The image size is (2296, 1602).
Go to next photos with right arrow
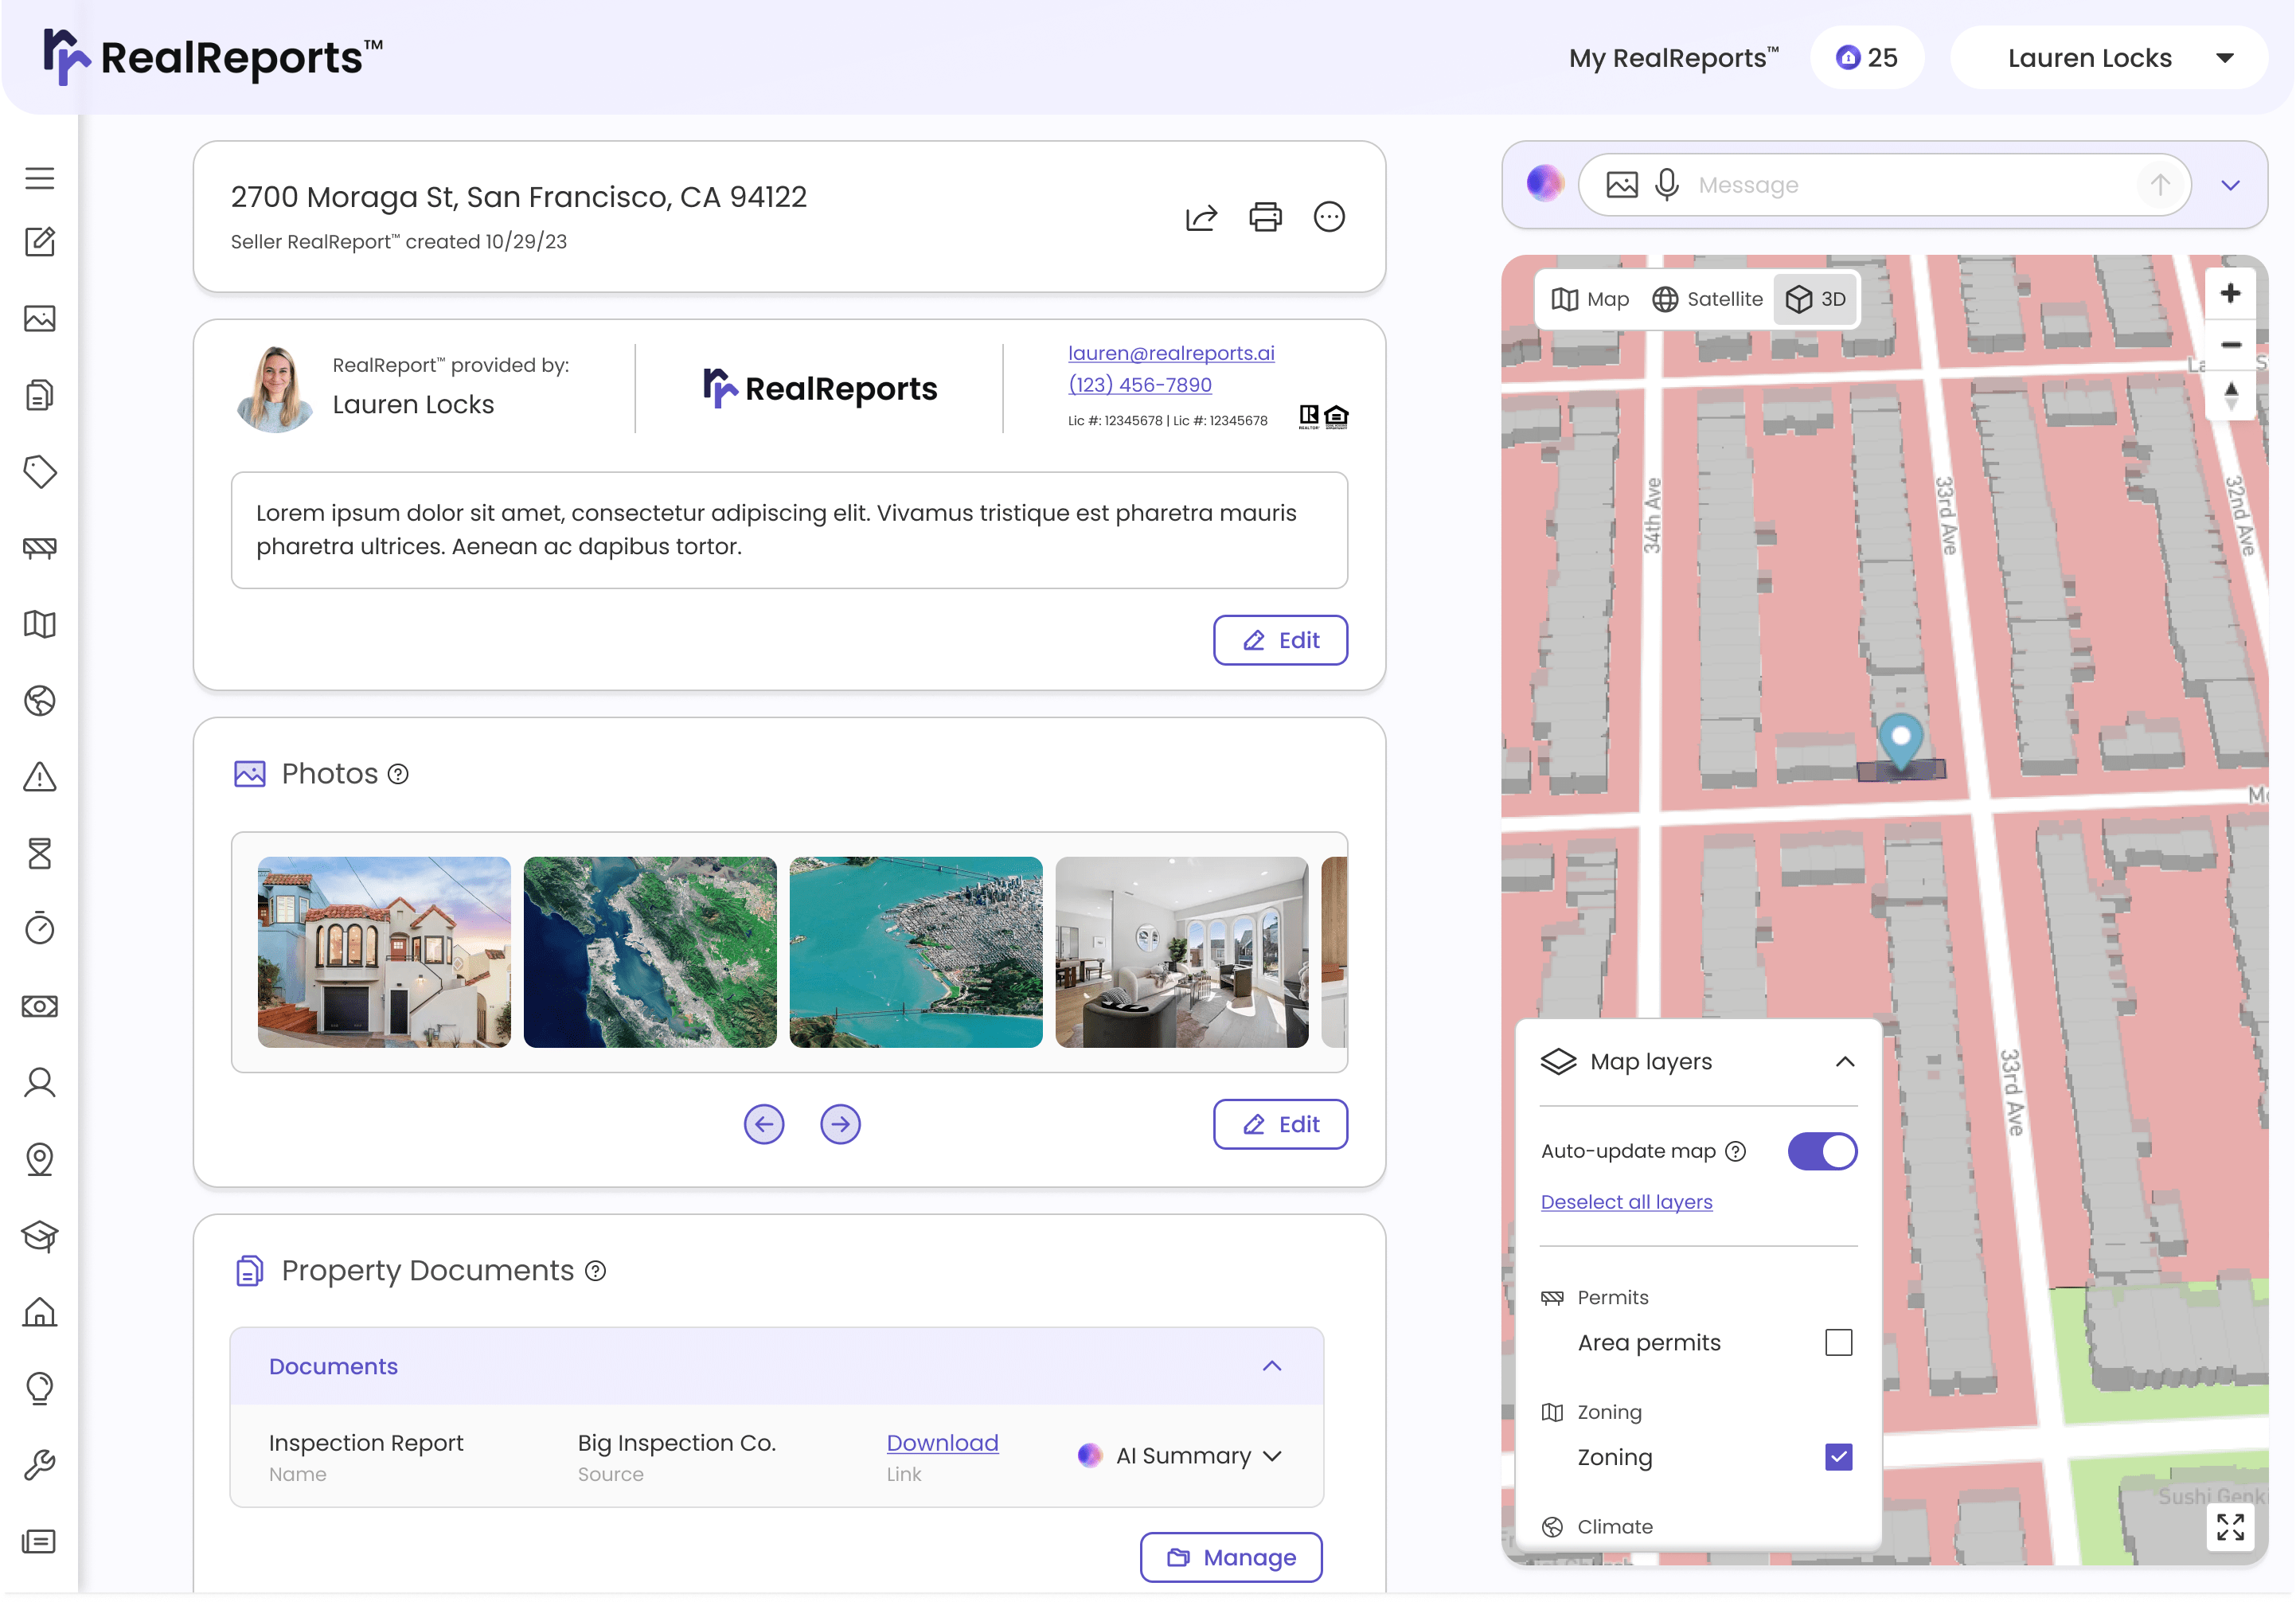(x=840, y=1124)
